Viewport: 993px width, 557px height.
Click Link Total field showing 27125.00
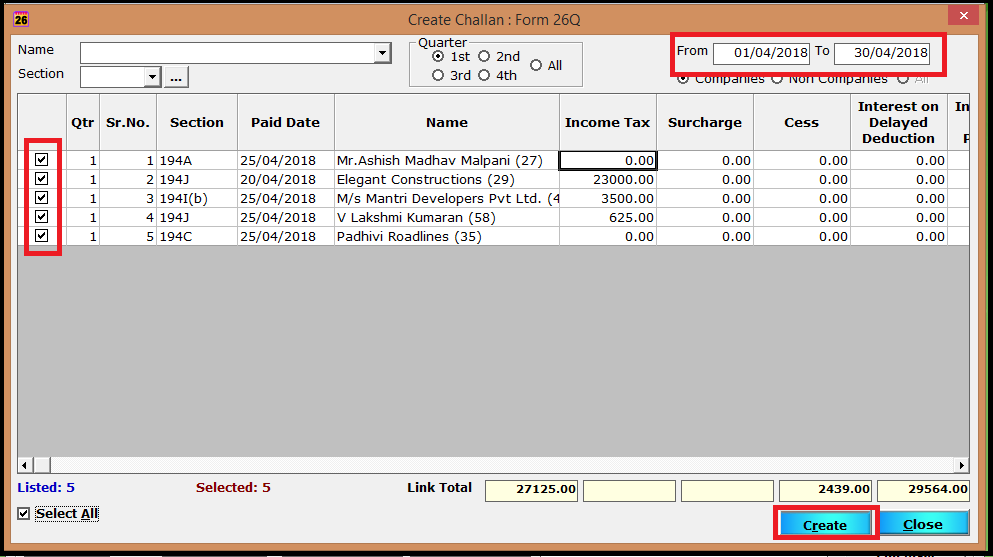point(531,490)
